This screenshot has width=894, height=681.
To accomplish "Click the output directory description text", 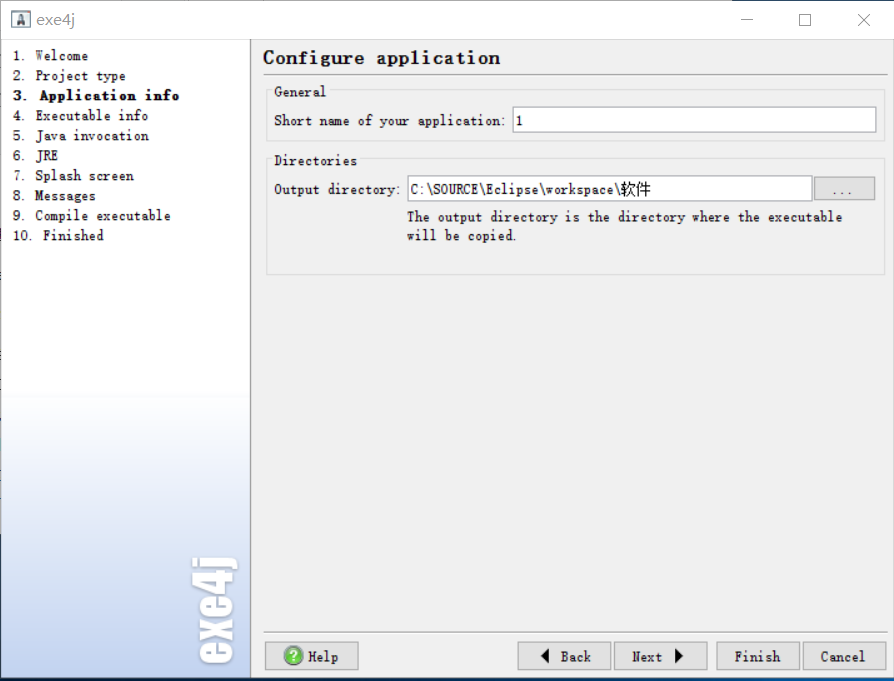I will click(x=624, y=226).
